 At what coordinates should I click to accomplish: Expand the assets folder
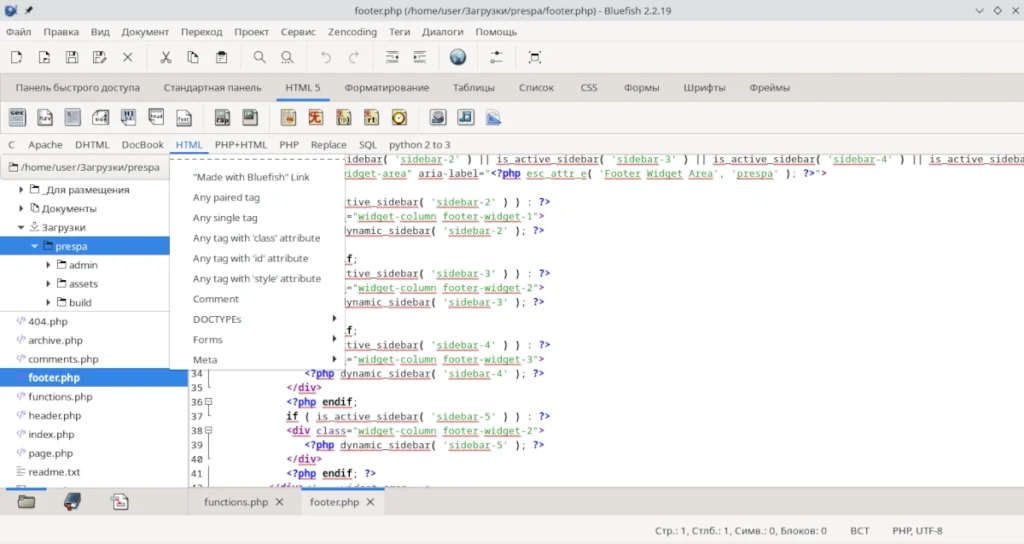pyautogui.click(x=48, y=284)
